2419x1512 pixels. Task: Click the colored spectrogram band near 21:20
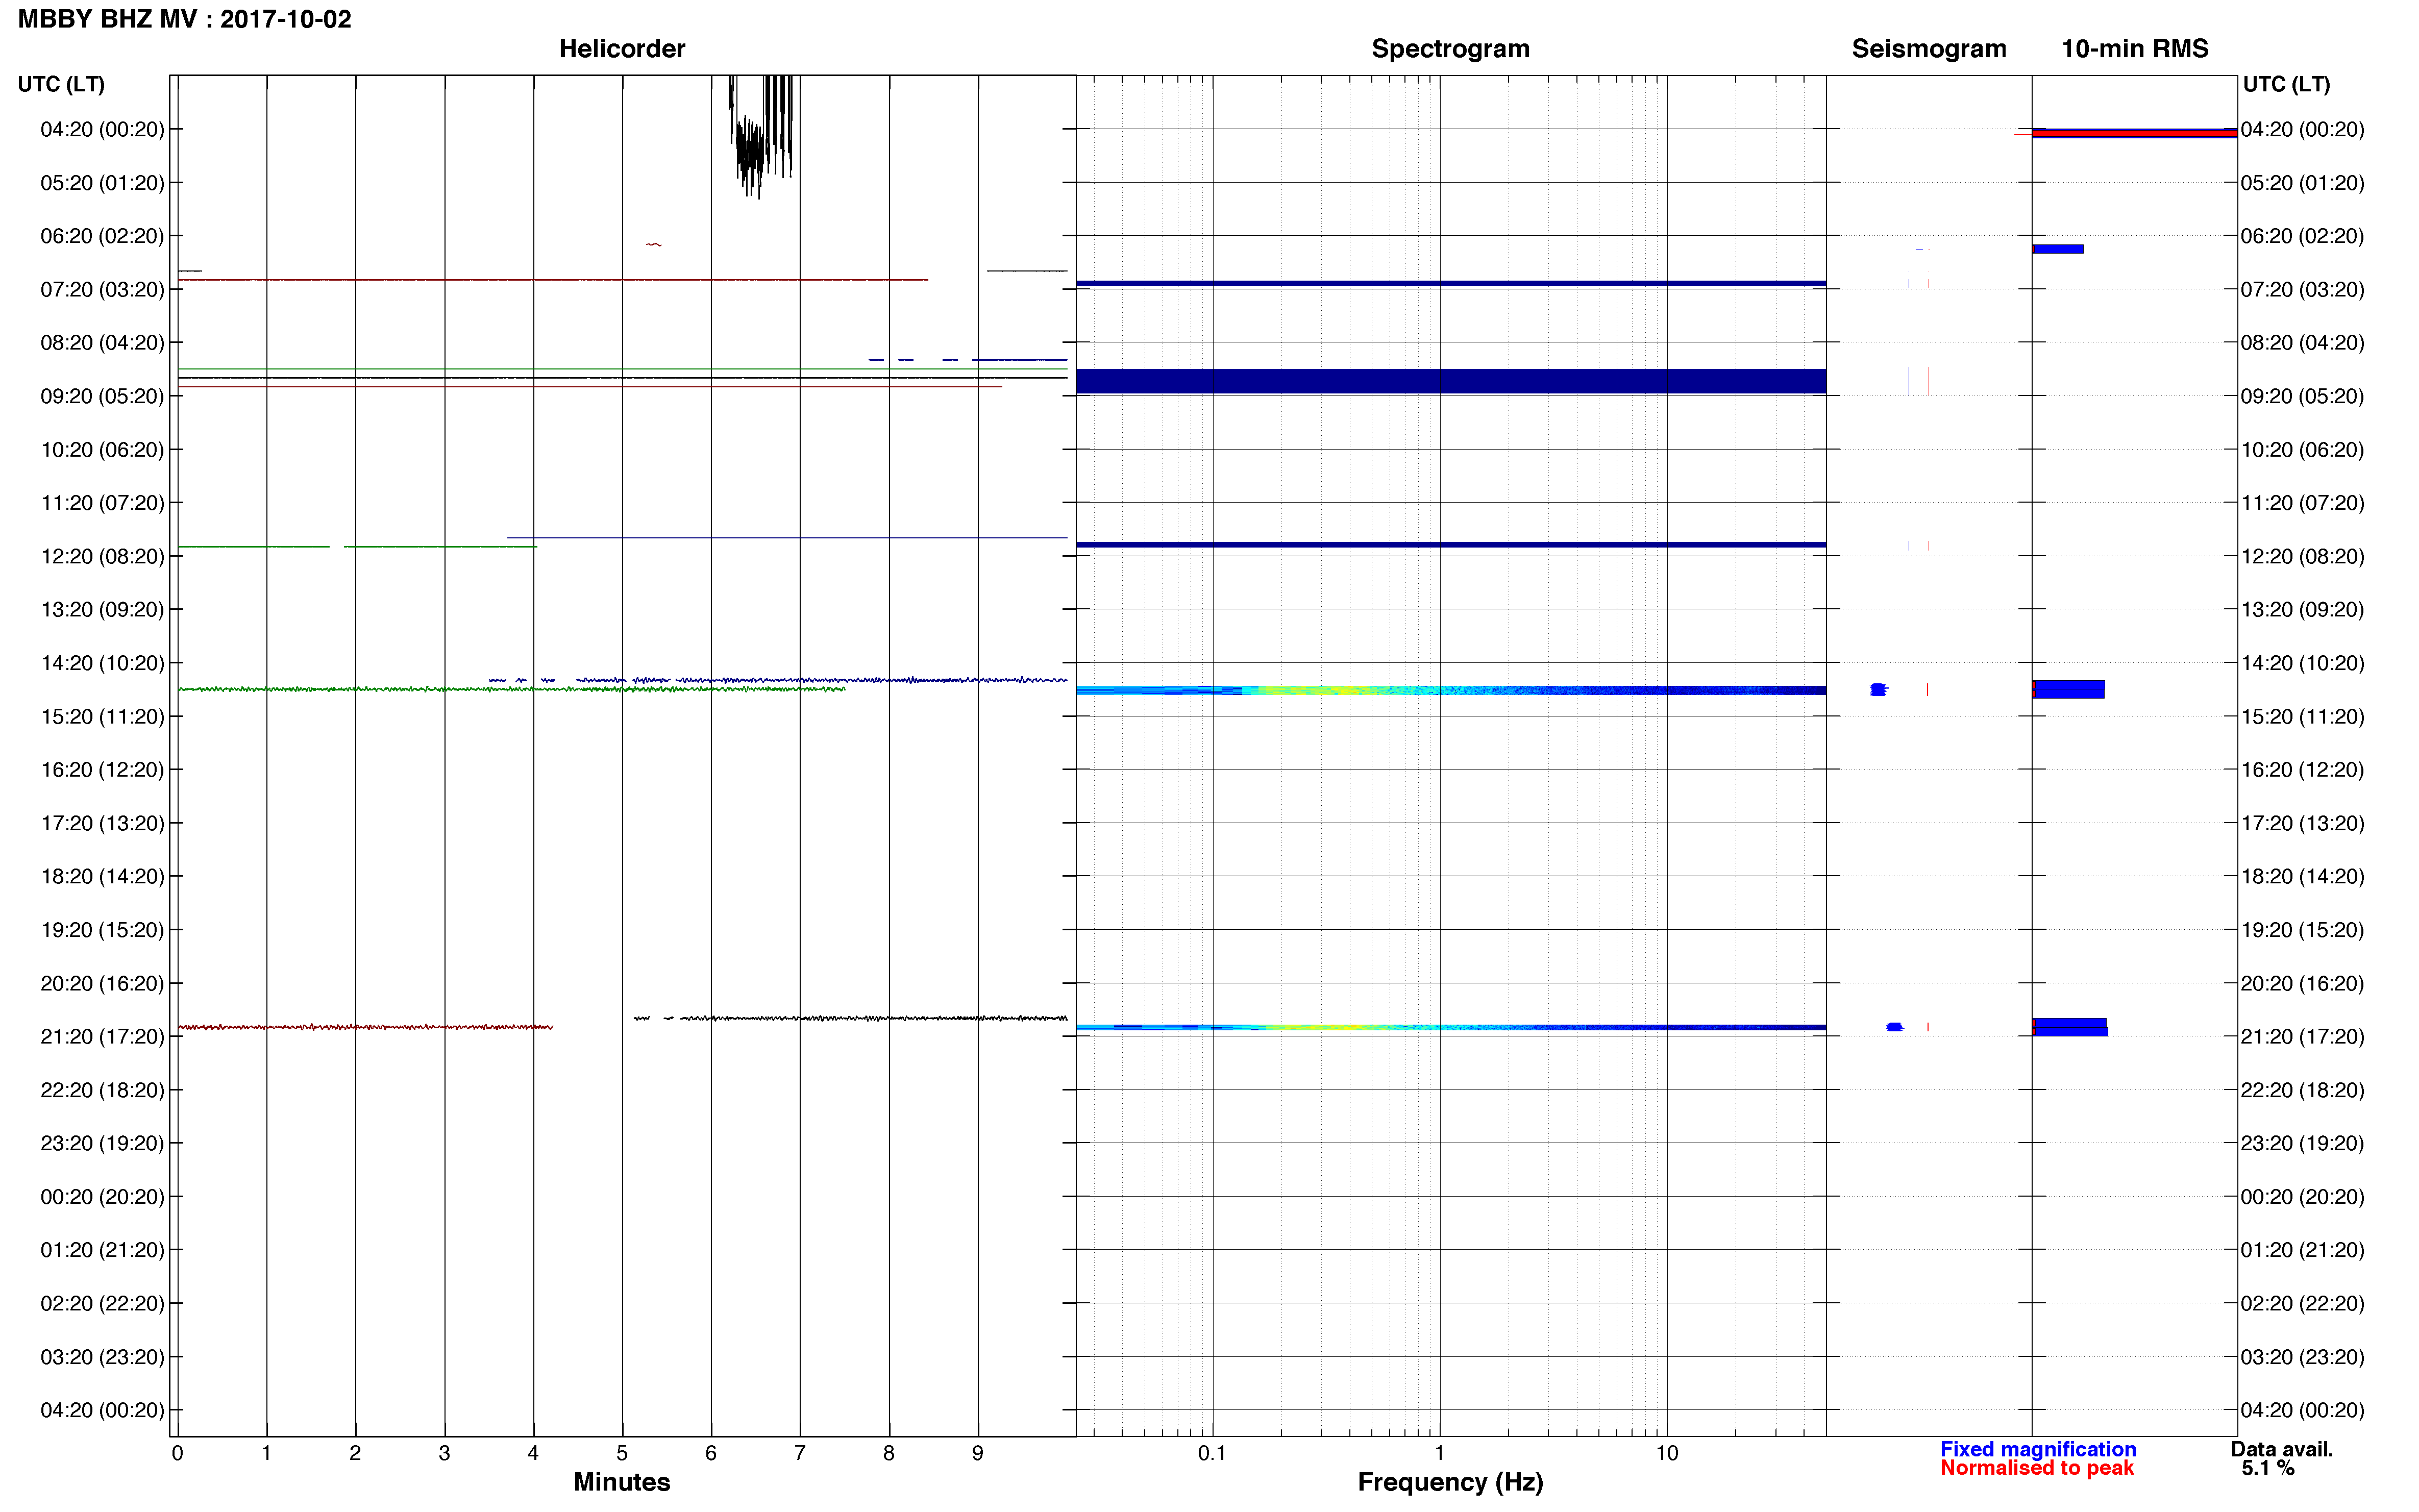[x=1451, y=1027]
